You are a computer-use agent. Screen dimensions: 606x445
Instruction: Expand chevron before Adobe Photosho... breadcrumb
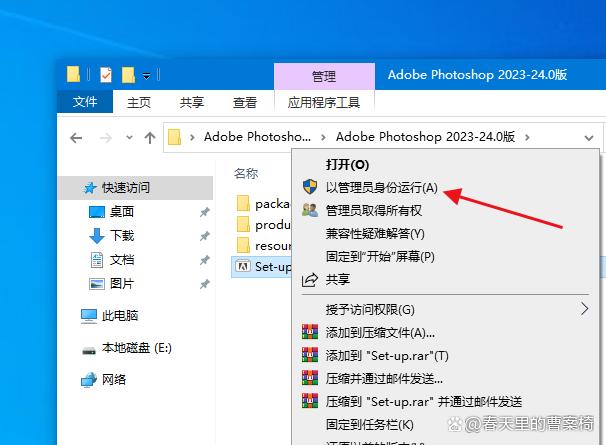[x=192, y=137]
